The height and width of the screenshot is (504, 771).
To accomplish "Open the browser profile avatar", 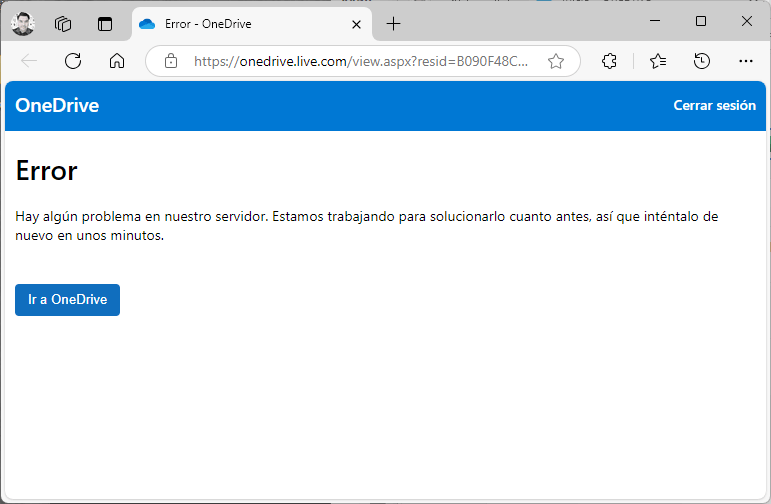I will [23, 24].
